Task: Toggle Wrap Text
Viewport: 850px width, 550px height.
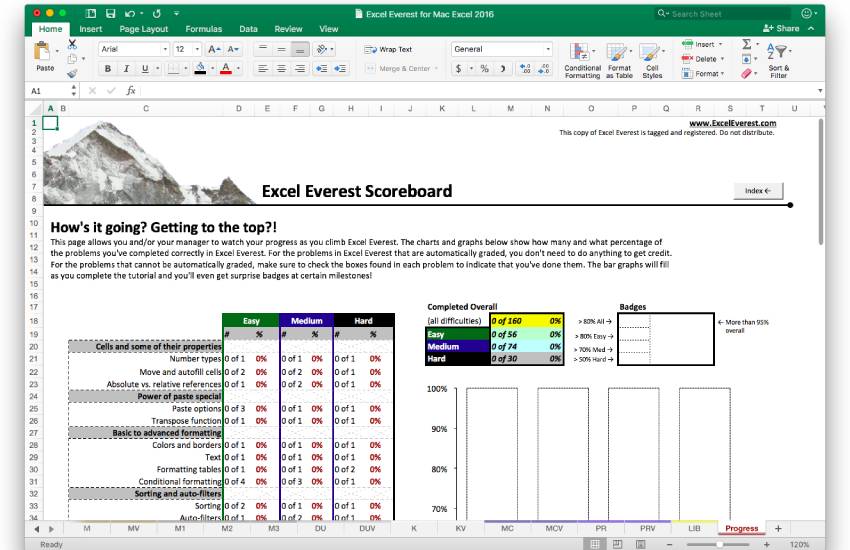Action: tap(389, 49)
